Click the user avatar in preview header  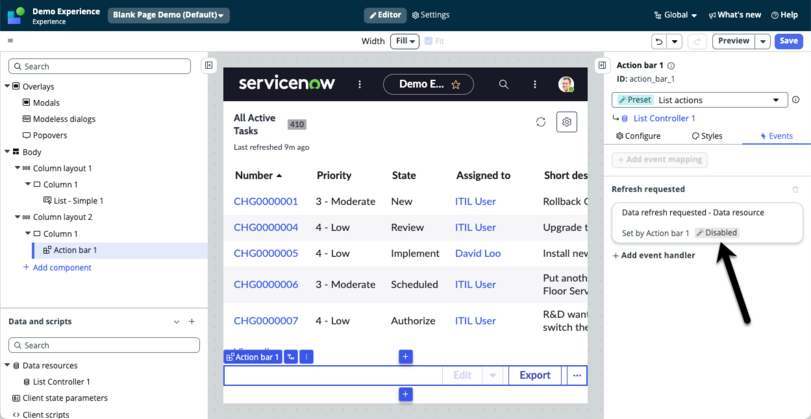coord(566,84)
